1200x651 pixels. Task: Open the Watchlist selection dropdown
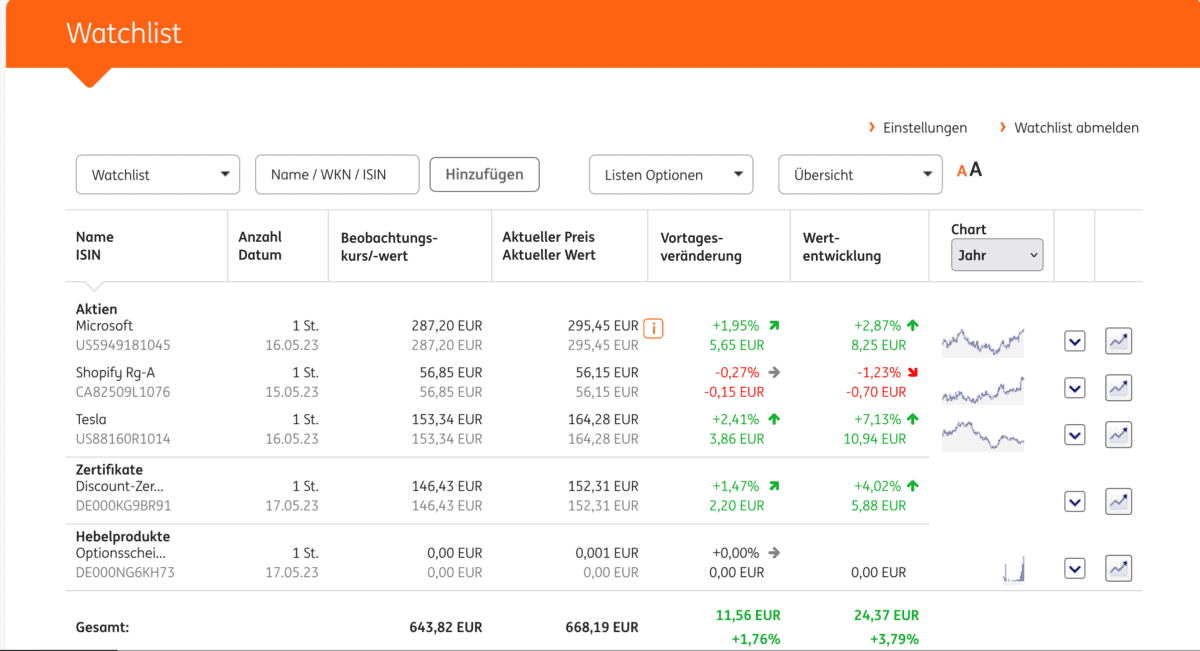157,174
